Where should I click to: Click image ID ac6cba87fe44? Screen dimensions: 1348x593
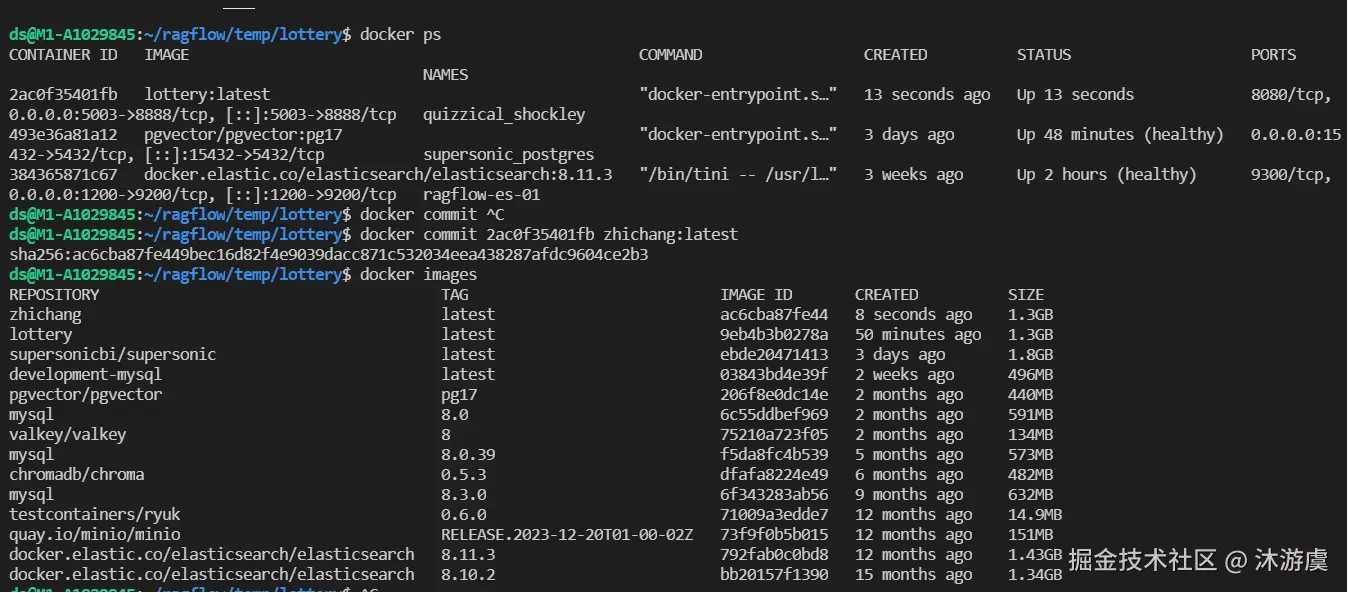pyautogui.click(x=774, y=314)
